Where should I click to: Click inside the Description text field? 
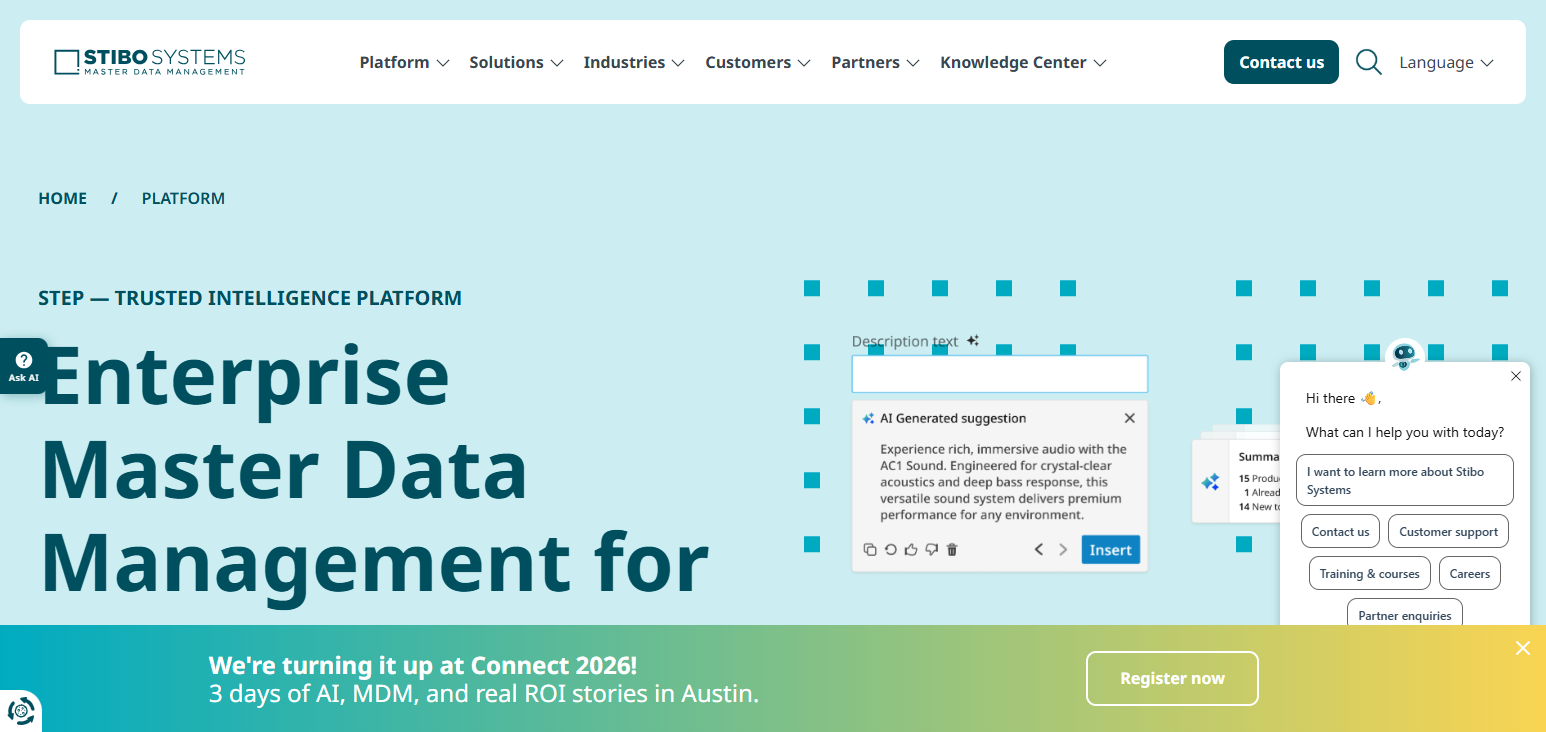[x=999, y=374]
